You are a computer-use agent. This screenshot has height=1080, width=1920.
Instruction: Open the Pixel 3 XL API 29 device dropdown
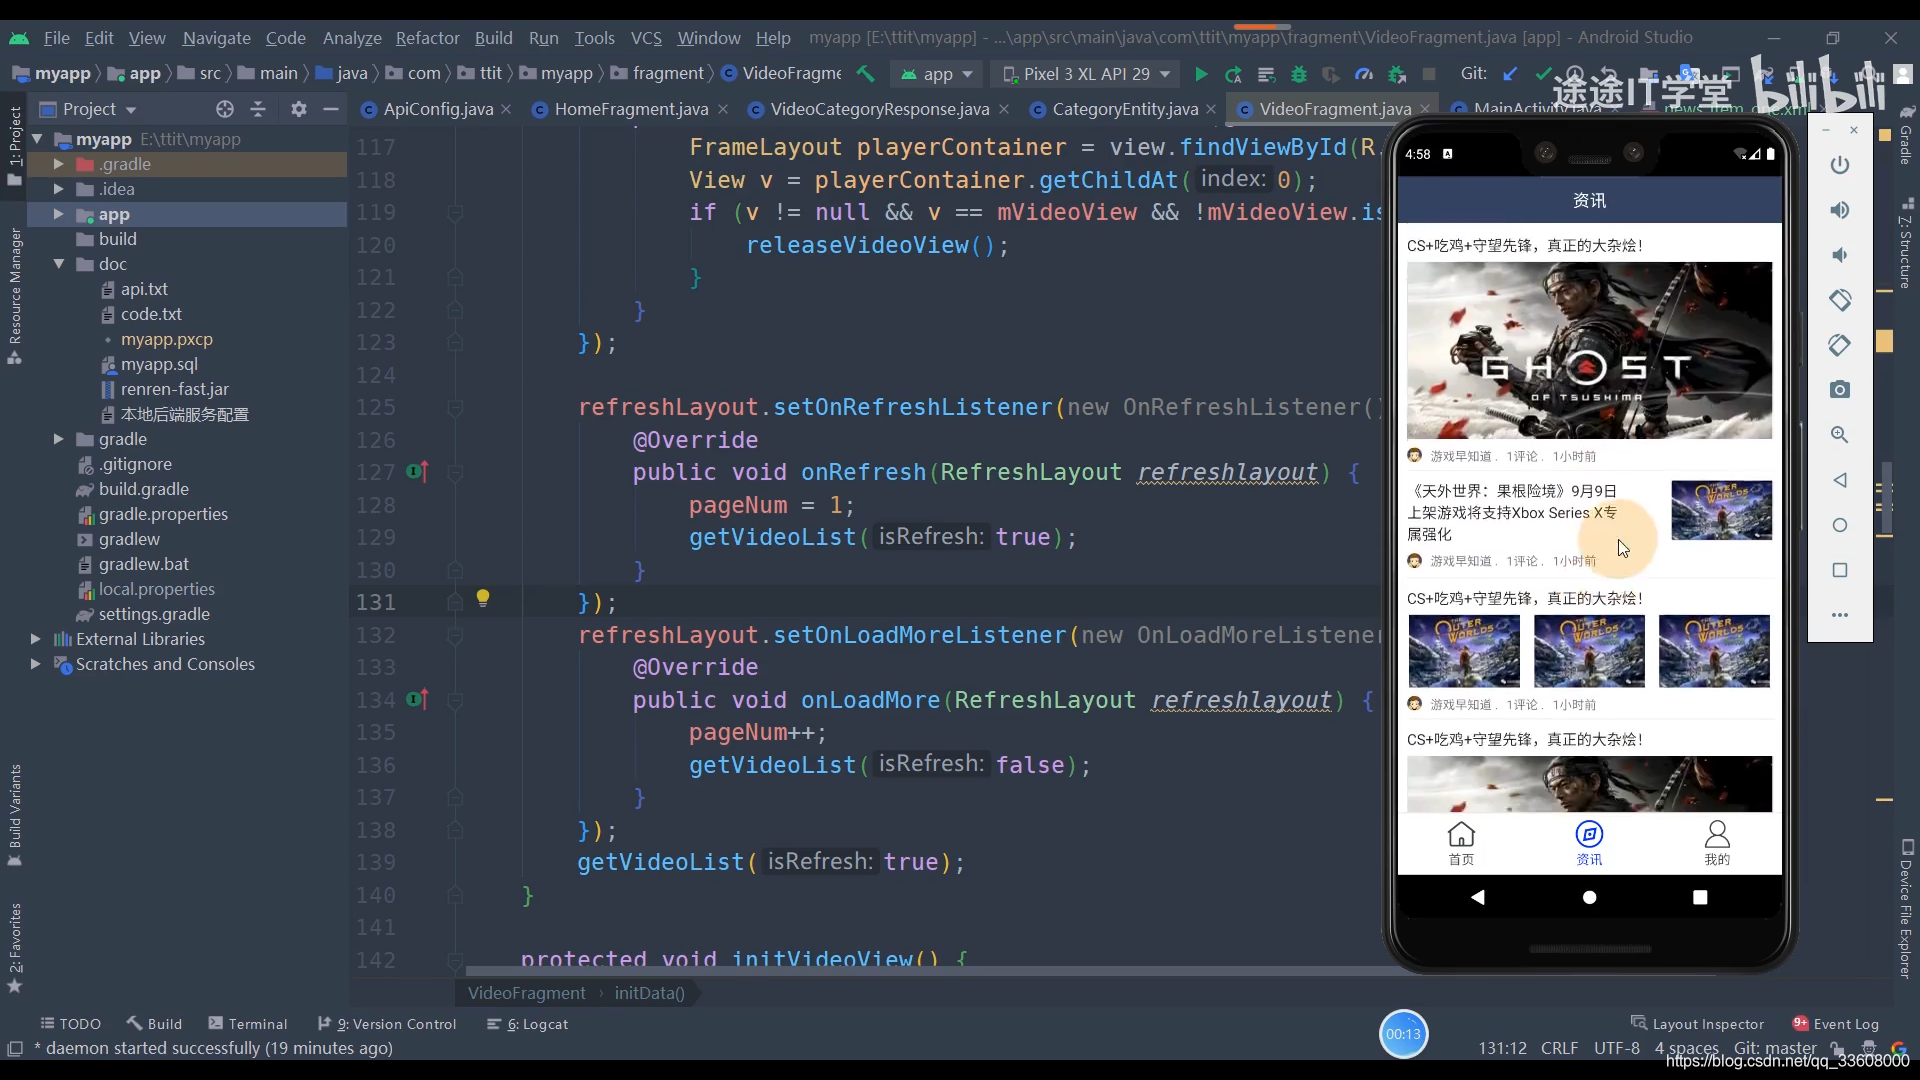click(1086, 74)
